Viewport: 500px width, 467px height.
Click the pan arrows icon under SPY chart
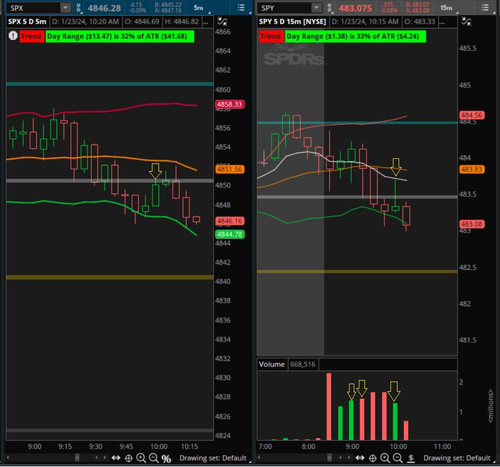[360, 458]
